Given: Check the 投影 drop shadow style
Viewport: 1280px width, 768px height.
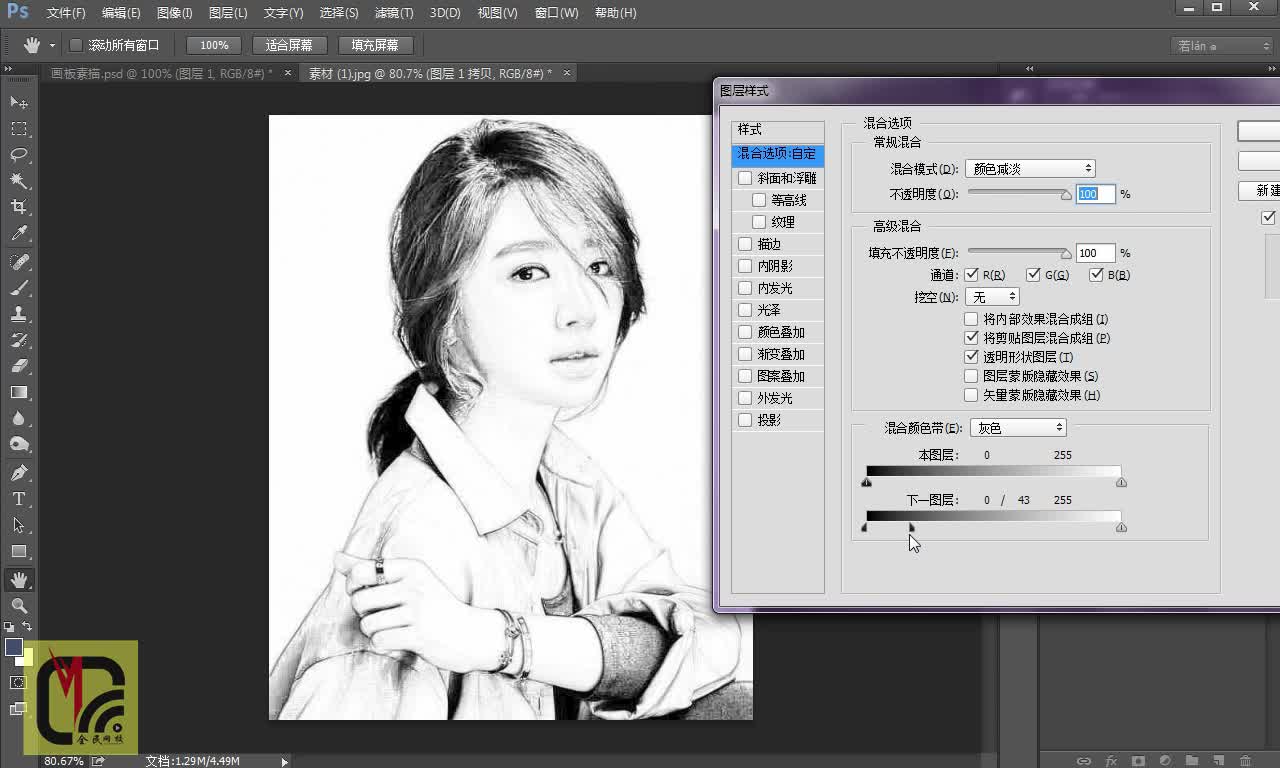Looking at the screenshot, I should [745, 420].
